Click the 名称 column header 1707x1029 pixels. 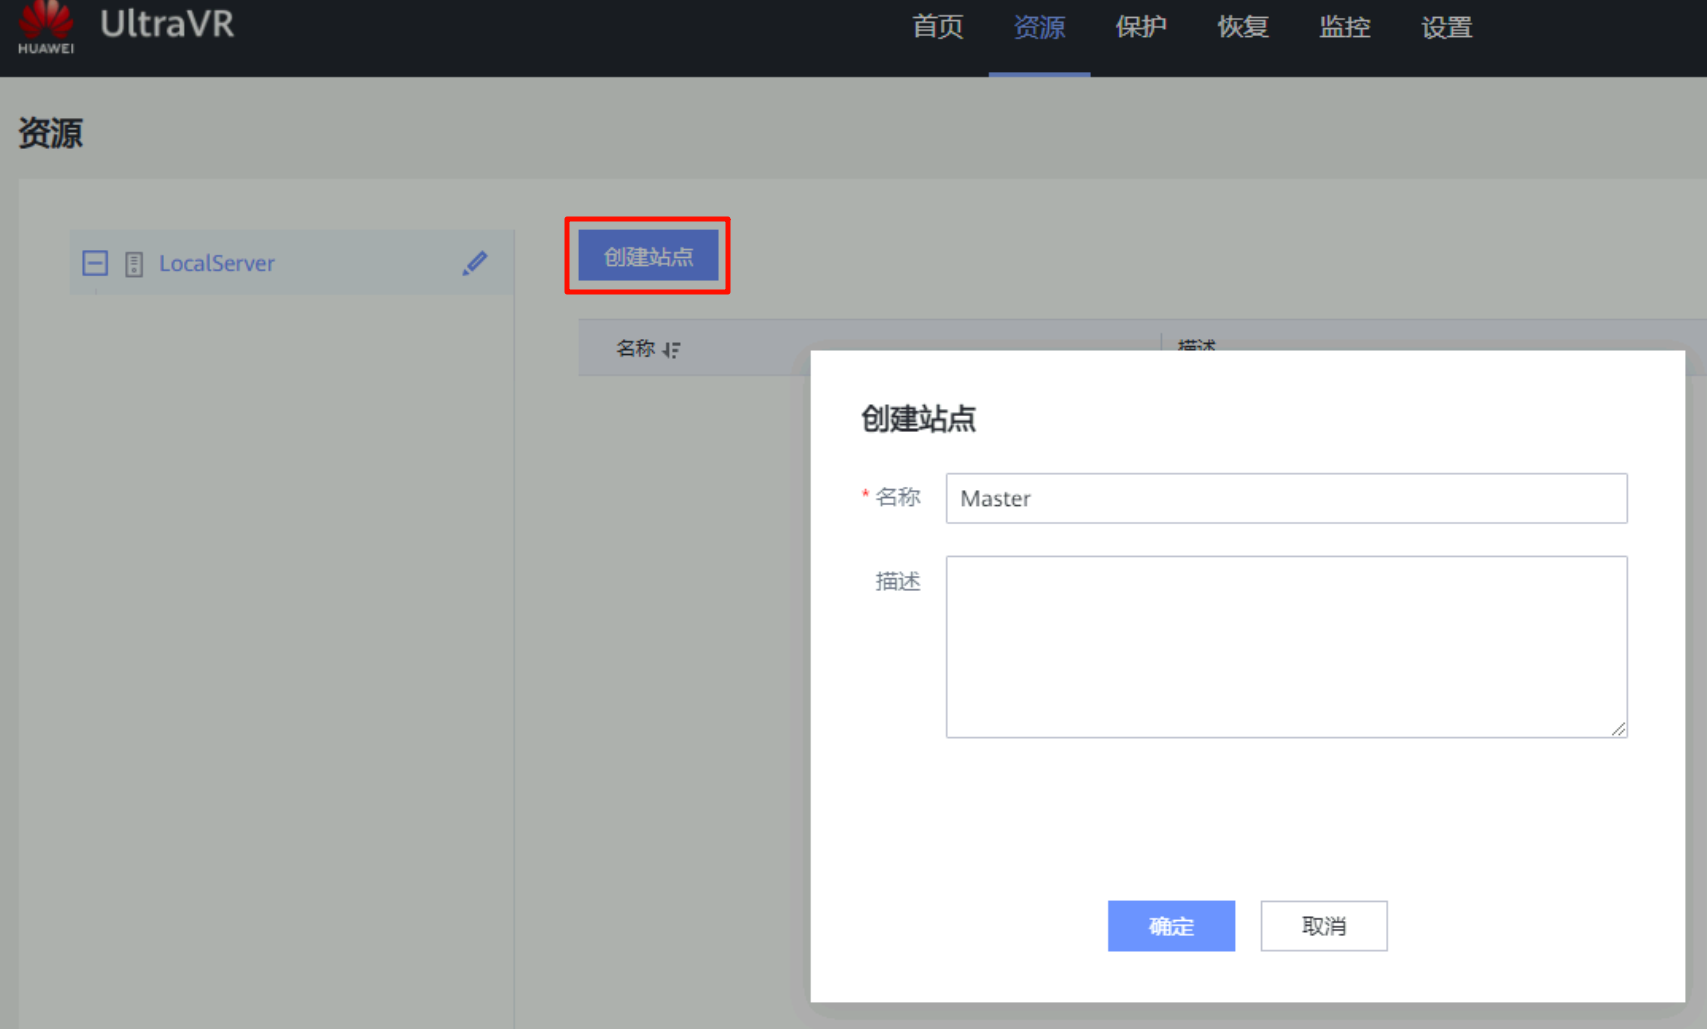click(635, 348)
